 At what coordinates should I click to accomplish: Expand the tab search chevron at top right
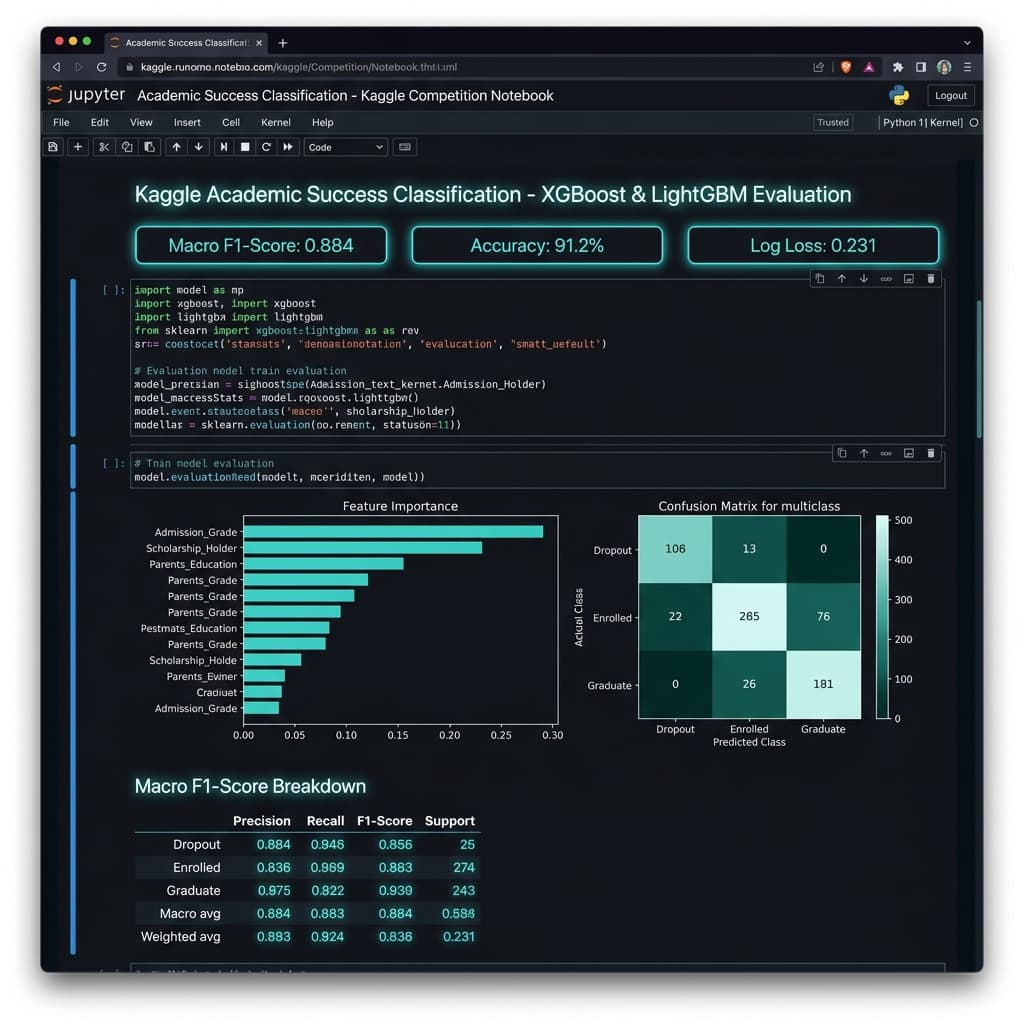(967, 42)
